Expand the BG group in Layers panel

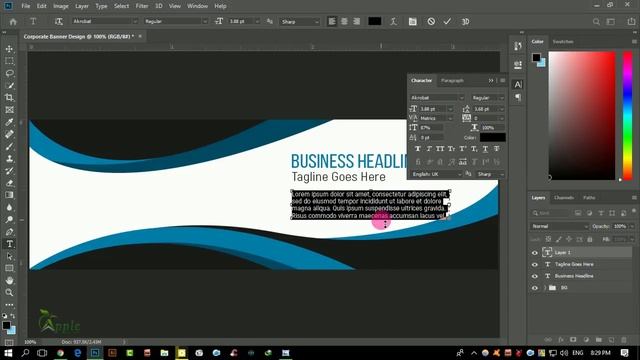tap(545, 288)
